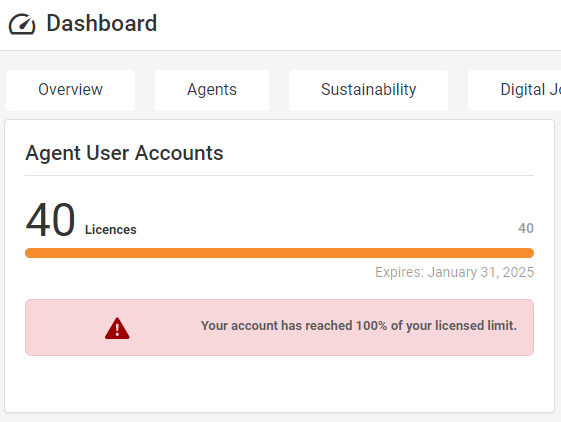Select the Sustainability tab
Image resolution: width=561 pixels, height=422 pixels.
click(x=369, y=90)
